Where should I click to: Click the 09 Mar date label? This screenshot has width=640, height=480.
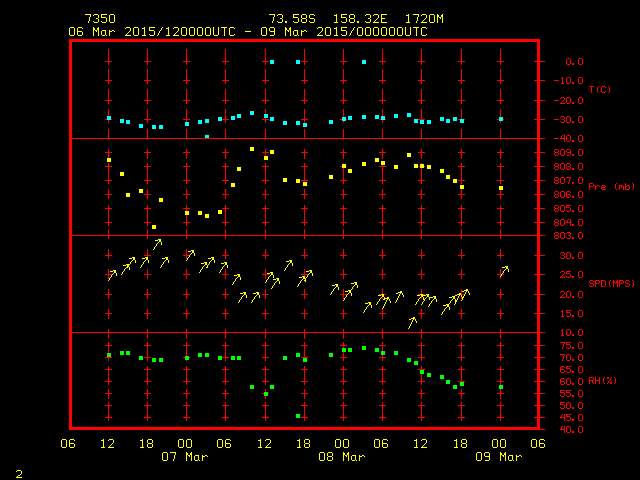[498, 457]
